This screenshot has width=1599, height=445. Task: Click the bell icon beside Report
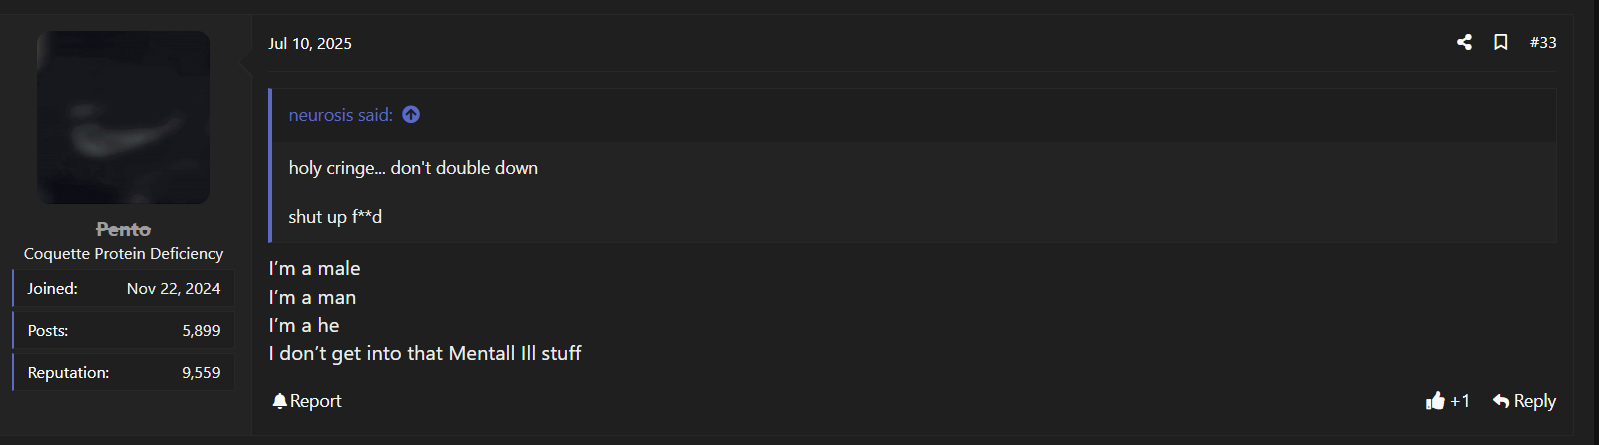279,401
